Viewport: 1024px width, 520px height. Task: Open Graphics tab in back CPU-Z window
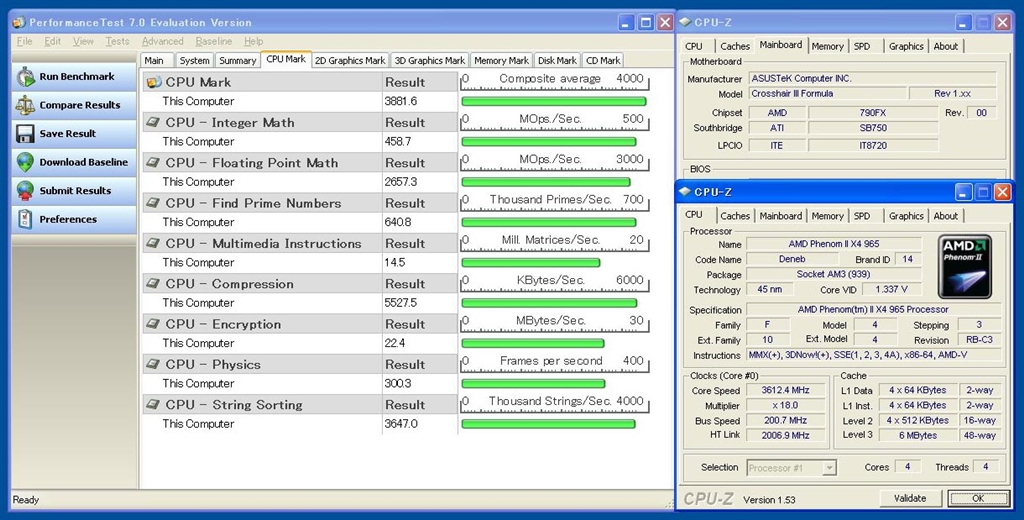tap(906, 46)
